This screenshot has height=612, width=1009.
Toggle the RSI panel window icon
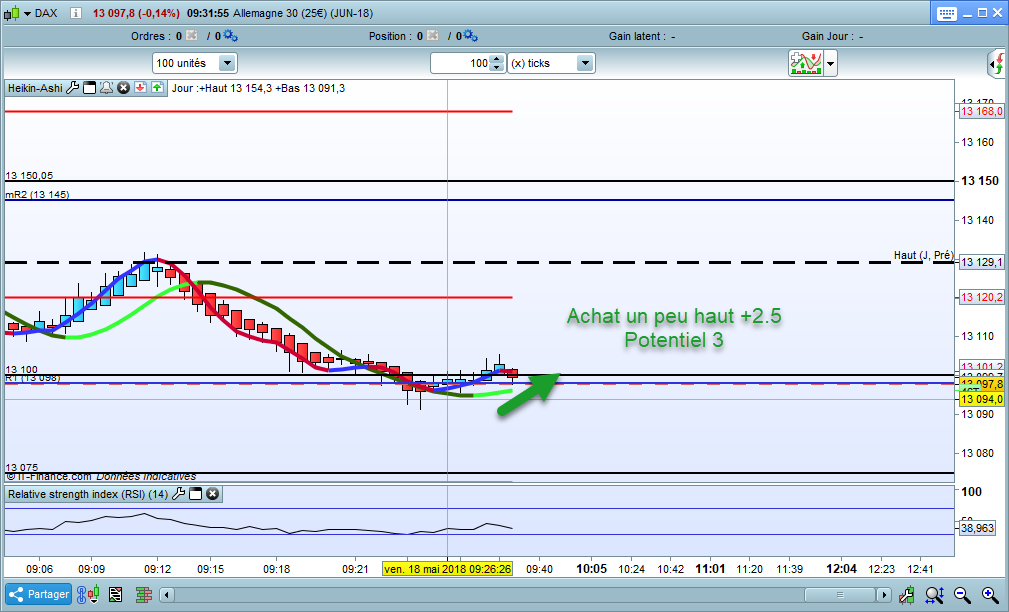click(196, 494)
